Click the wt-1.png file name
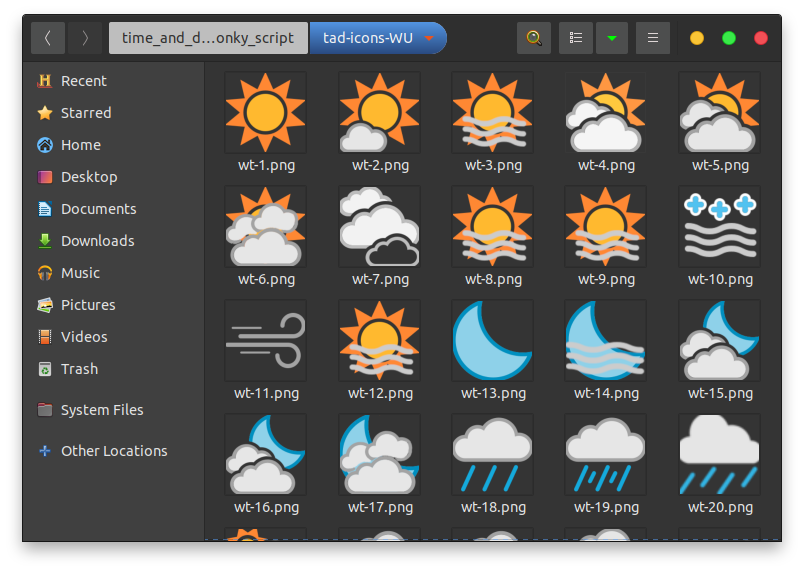 (x=267, y=166)
